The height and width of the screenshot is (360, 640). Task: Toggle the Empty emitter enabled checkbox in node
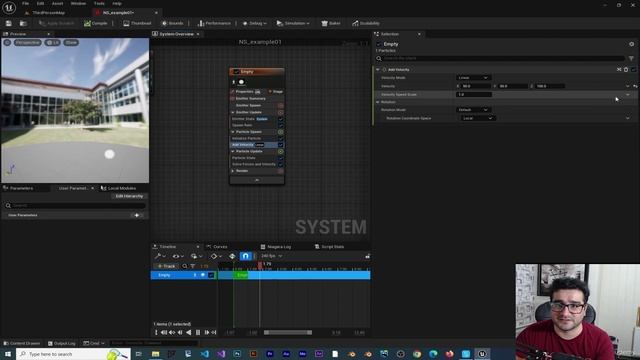pyautogui.click(x=236, y=72)
